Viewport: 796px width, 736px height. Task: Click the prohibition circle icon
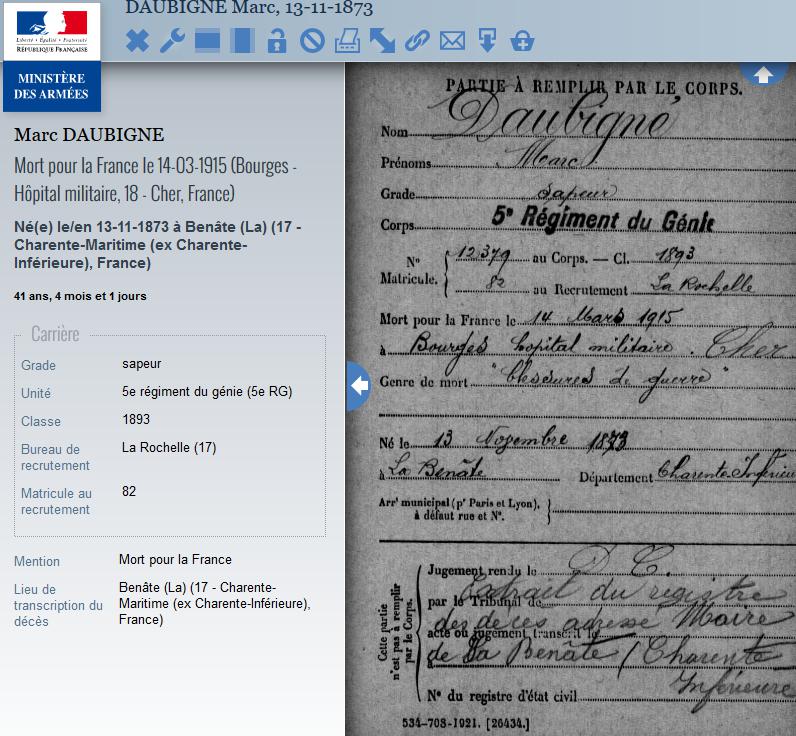point(312,41)
